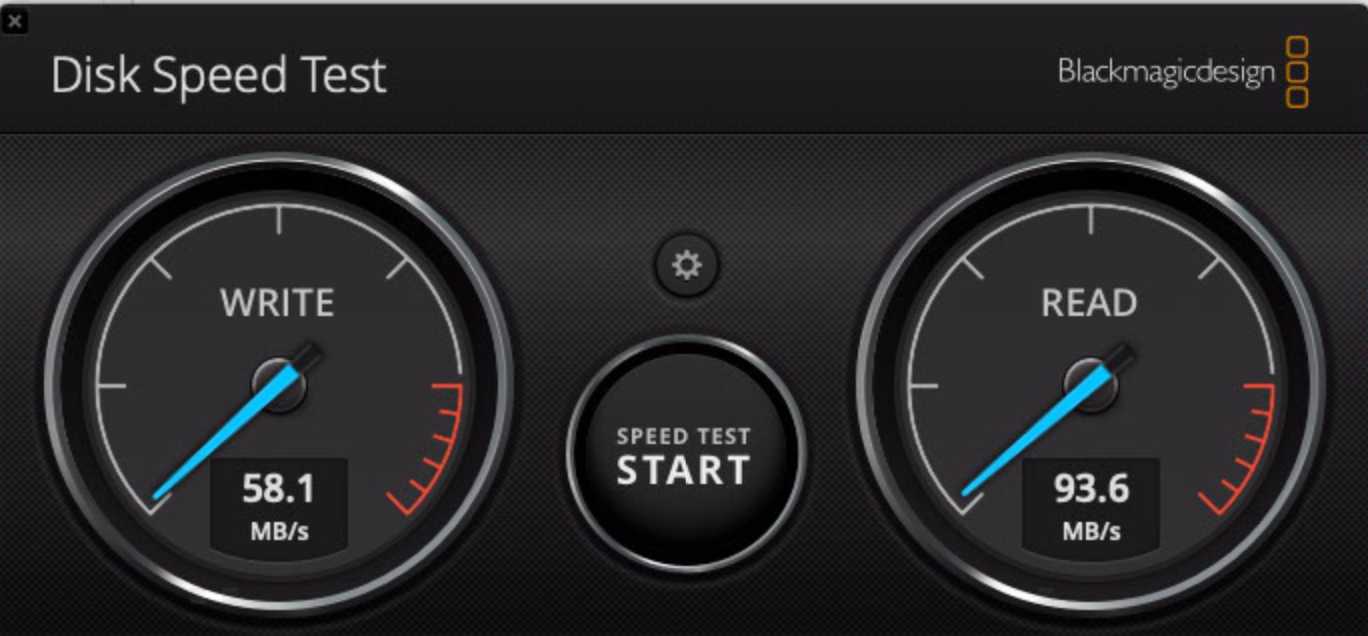
Task: Select the WRITE gauge label
Action: pos(277,303)
